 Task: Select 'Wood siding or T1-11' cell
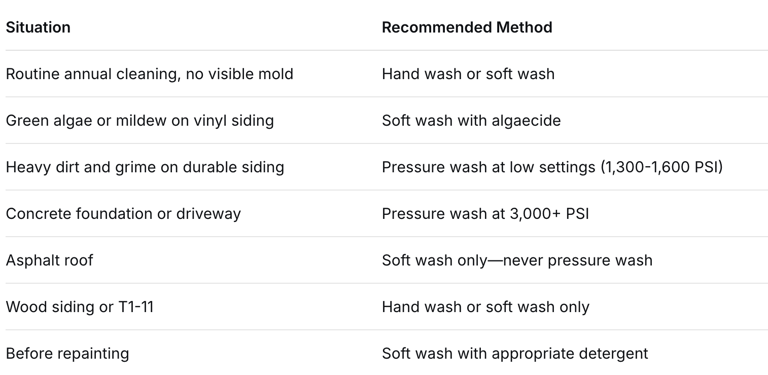tap(80, 307)
